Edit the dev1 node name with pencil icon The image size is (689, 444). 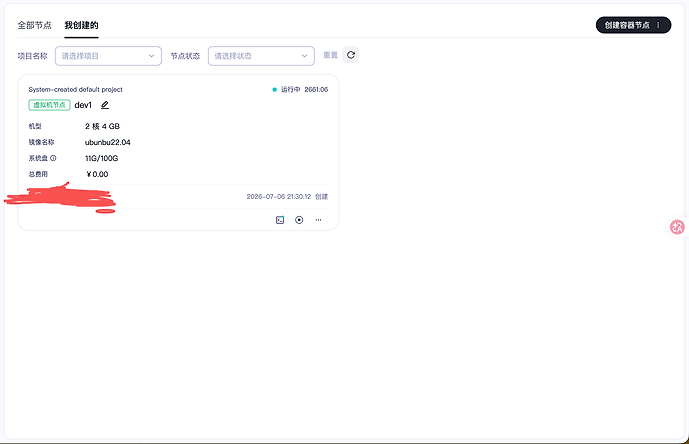pyautogui.click(x=105, y=105)
